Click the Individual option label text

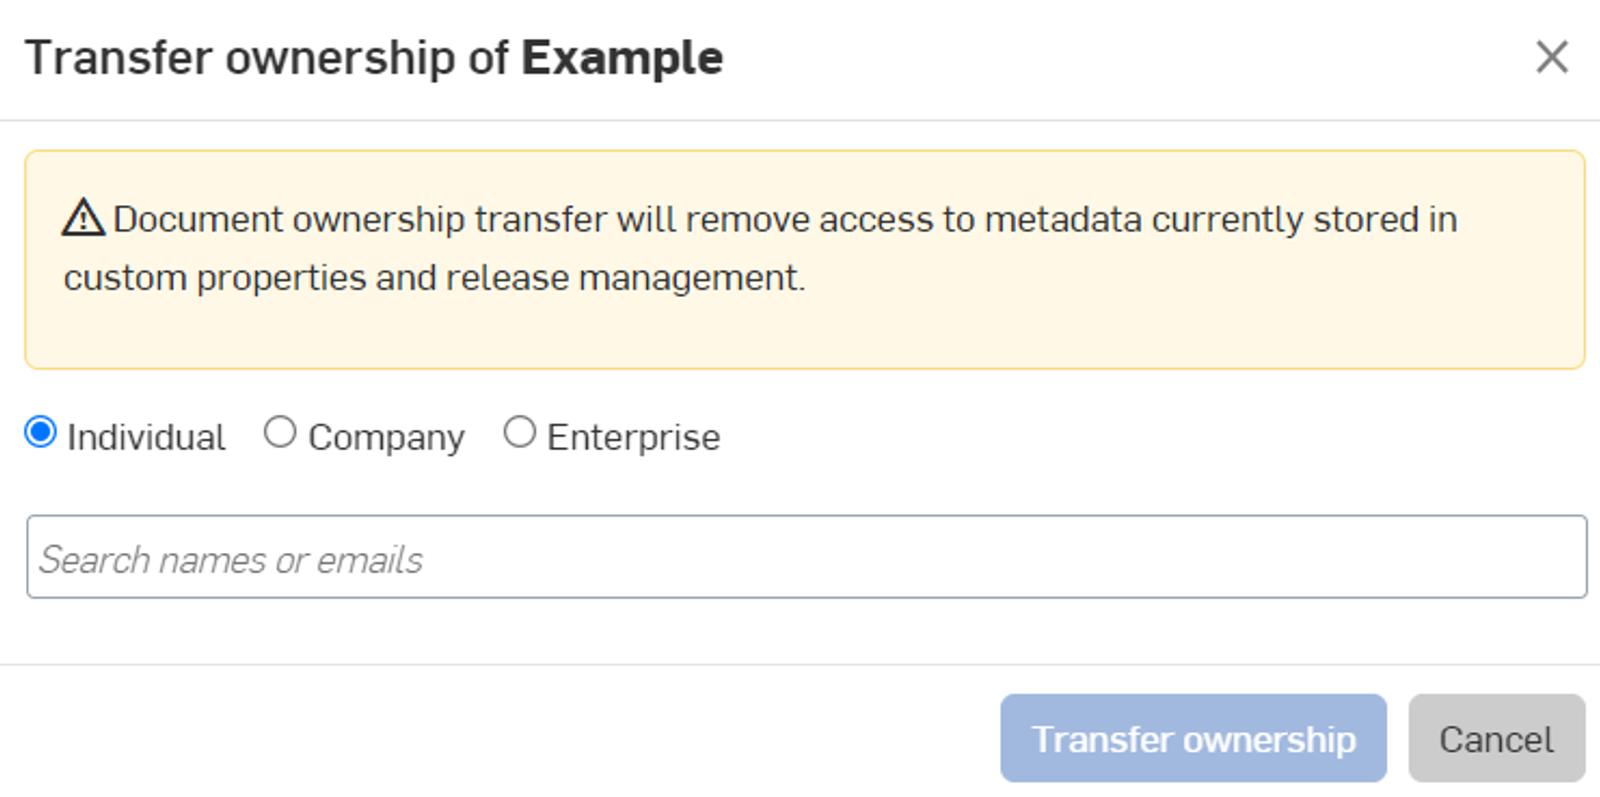(146, 438)
